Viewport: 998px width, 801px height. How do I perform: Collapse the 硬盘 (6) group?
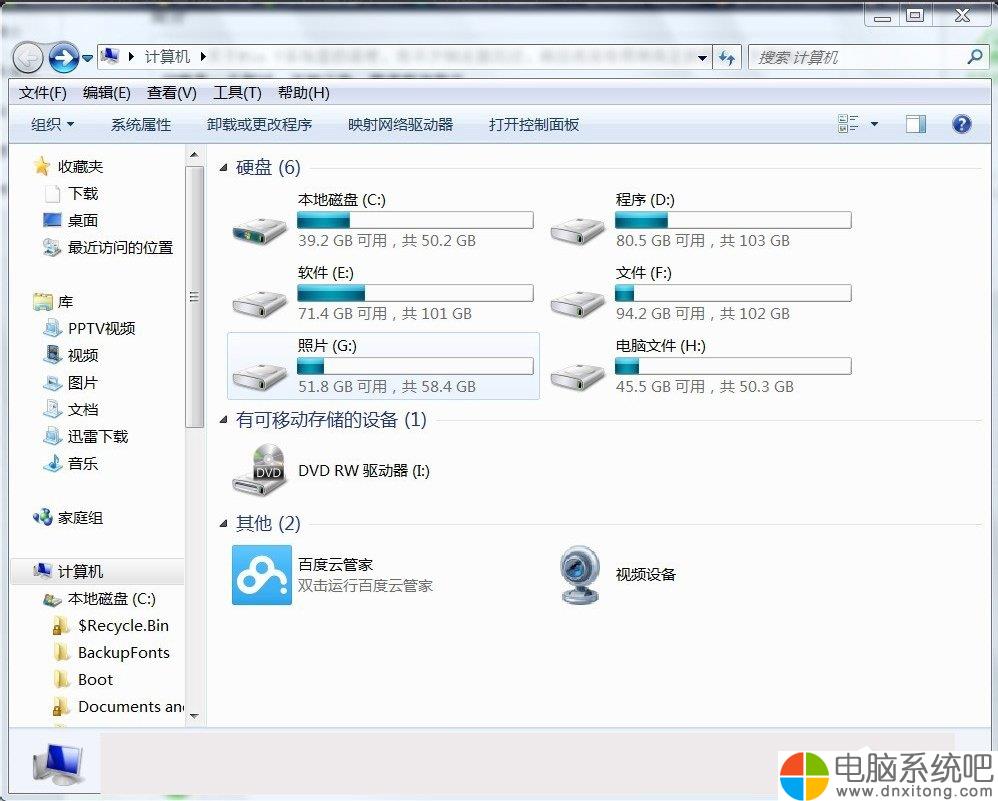(223, 168)
